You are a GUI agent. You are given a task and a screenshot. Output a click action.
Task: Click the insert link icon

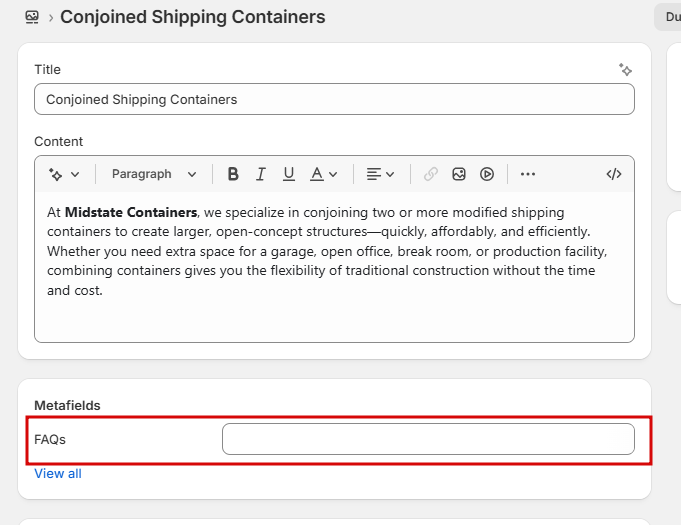pos(431,174)
